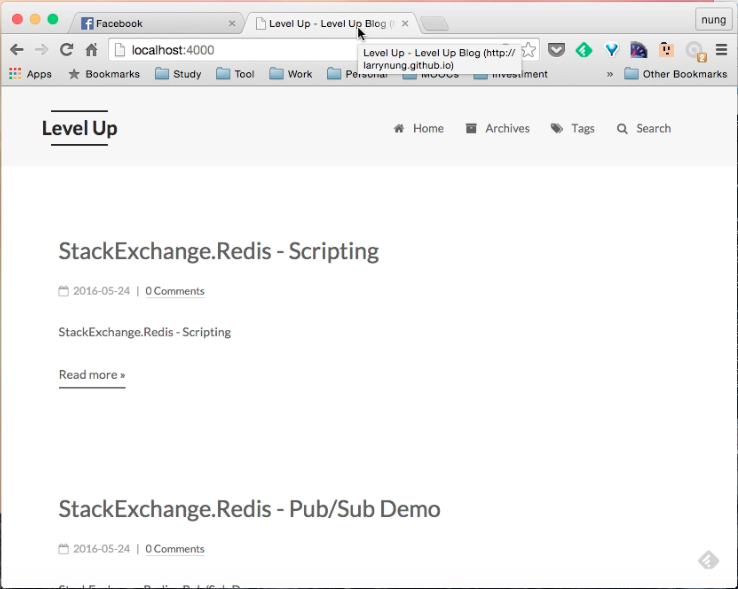Viewport: 738px width, 589px height.
Task: Open Tags in the blog navigation
Action: (x=572, y=129)
